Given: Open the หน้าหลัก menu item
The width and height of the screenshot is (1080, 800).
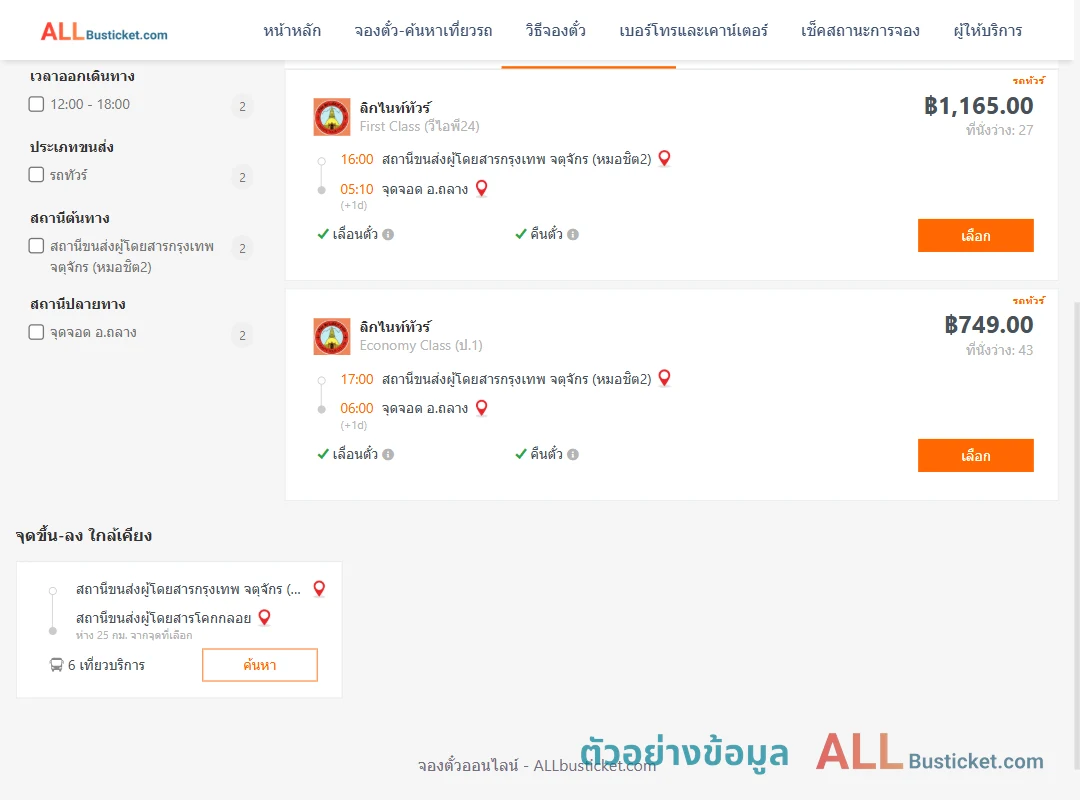Looking at the screenshot, I should click(292, 31).
